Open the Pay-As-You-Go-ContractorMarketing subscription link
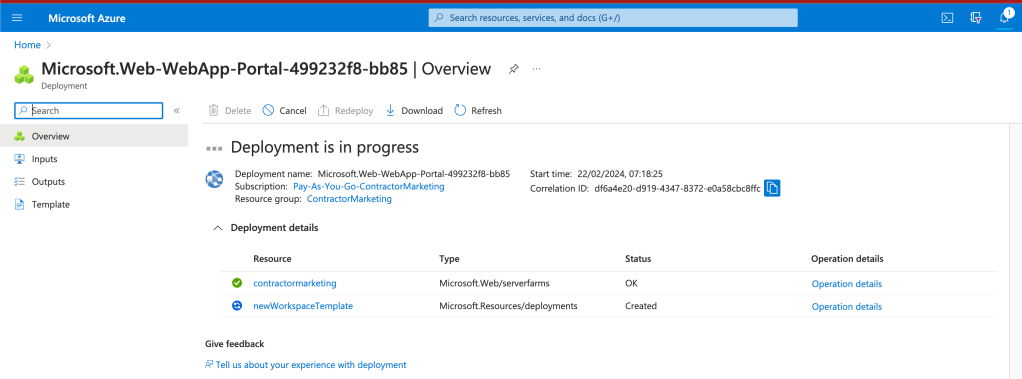This screenshot has width=1022, height=379. click(x=369, y=187)
